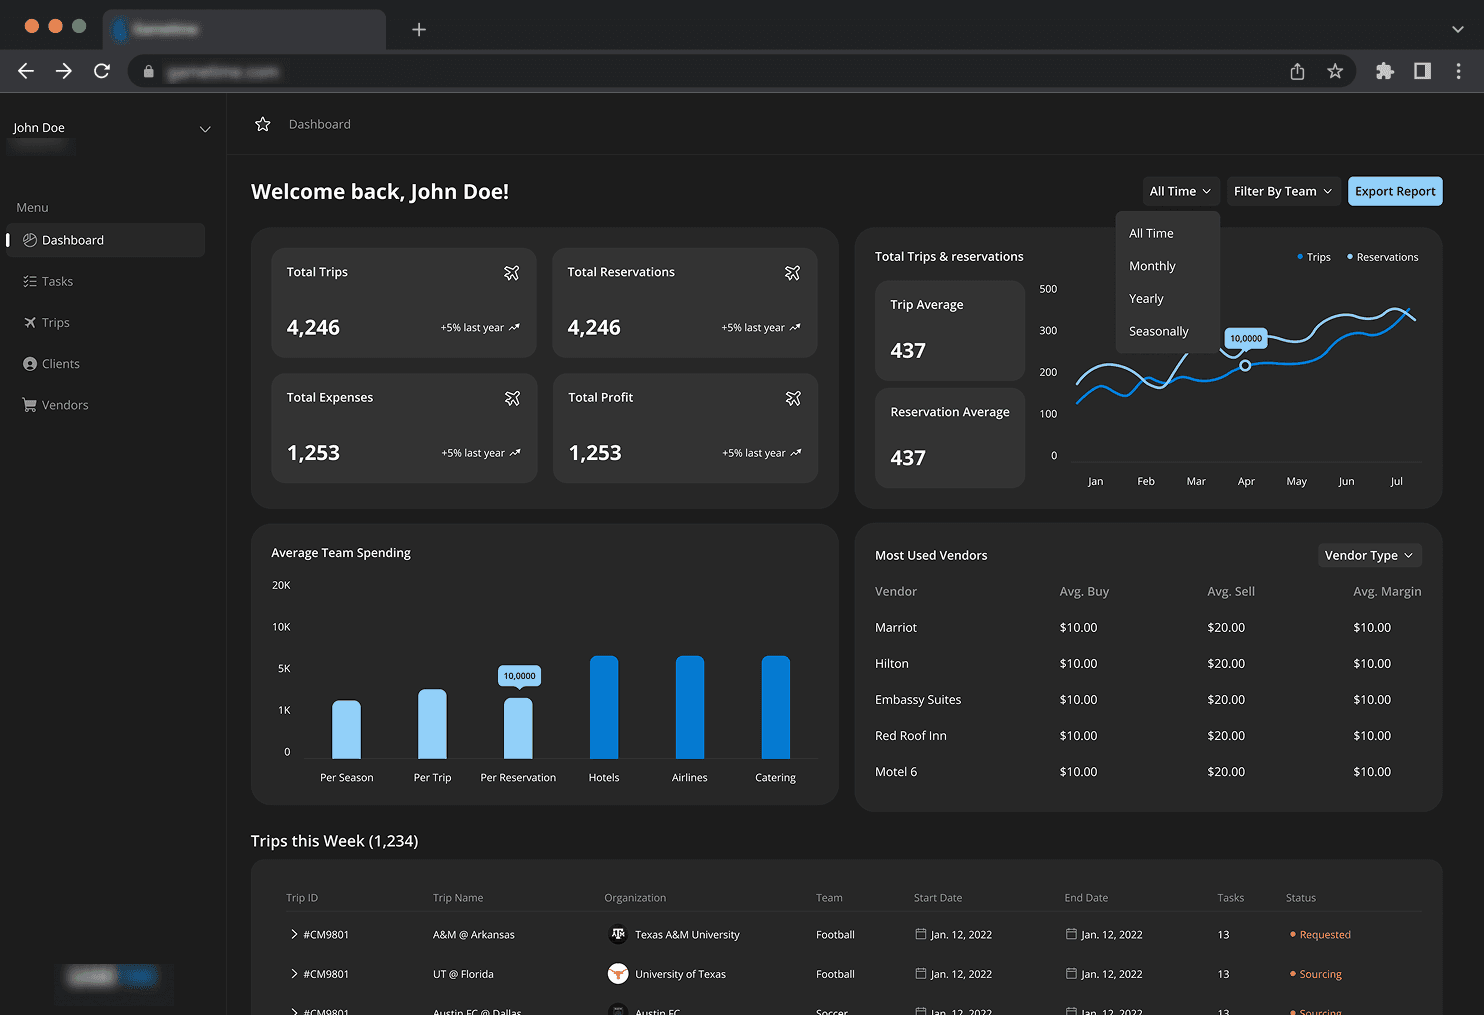This screenshot has width=1484, height=1016.
Task: Toggle the Reservations legend series
Action: (x=1383, y=257)
